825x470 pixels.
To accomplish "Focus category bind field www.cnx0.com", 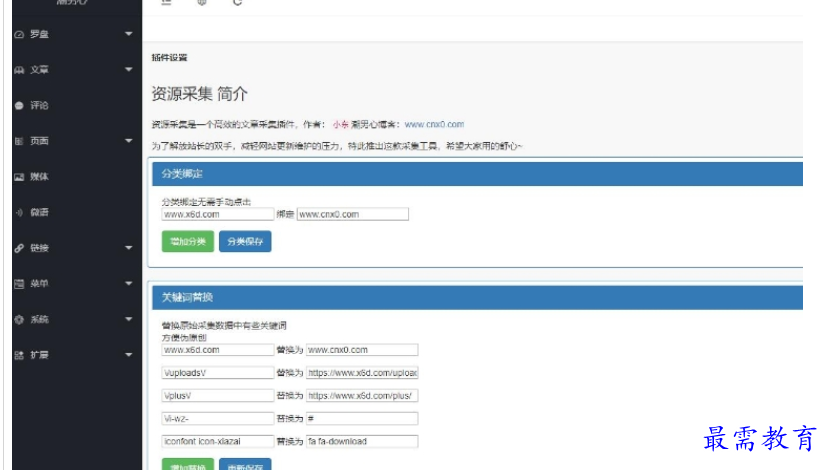I will tap(353, 214).
